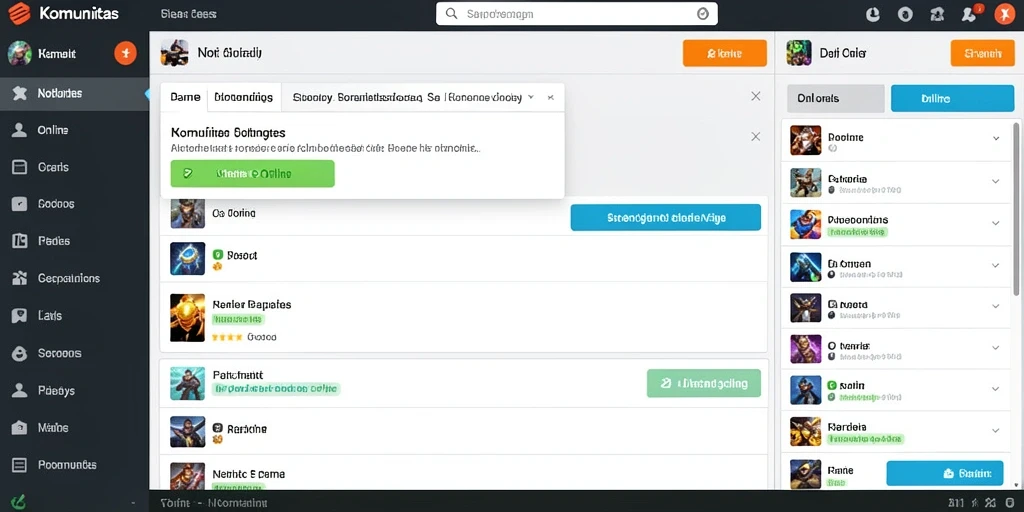Open the dropdown arrow in the popup tab bar
This screenshot has width=1024, height=512.
click(x=531, y=97)
